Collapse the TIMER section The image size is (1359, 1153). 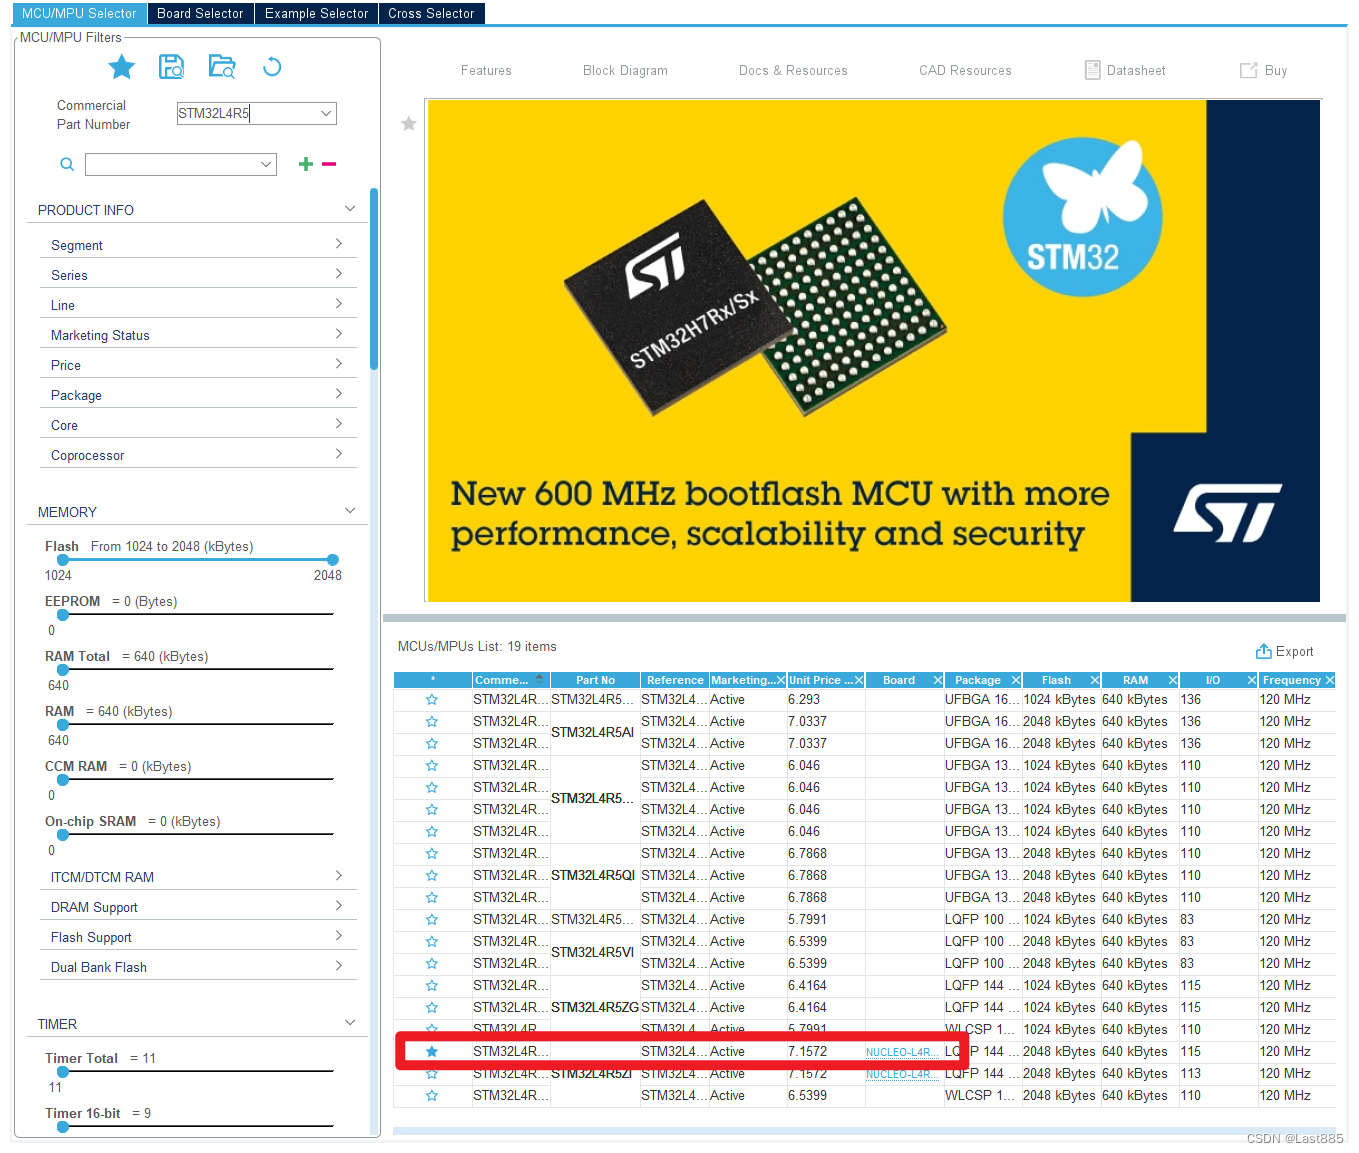click(350, 1023)
